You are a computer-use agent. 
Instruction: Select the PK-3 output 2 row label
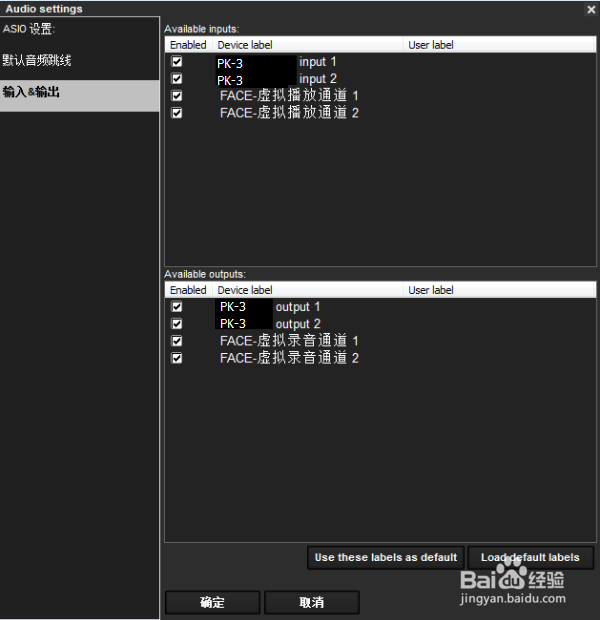268,324
